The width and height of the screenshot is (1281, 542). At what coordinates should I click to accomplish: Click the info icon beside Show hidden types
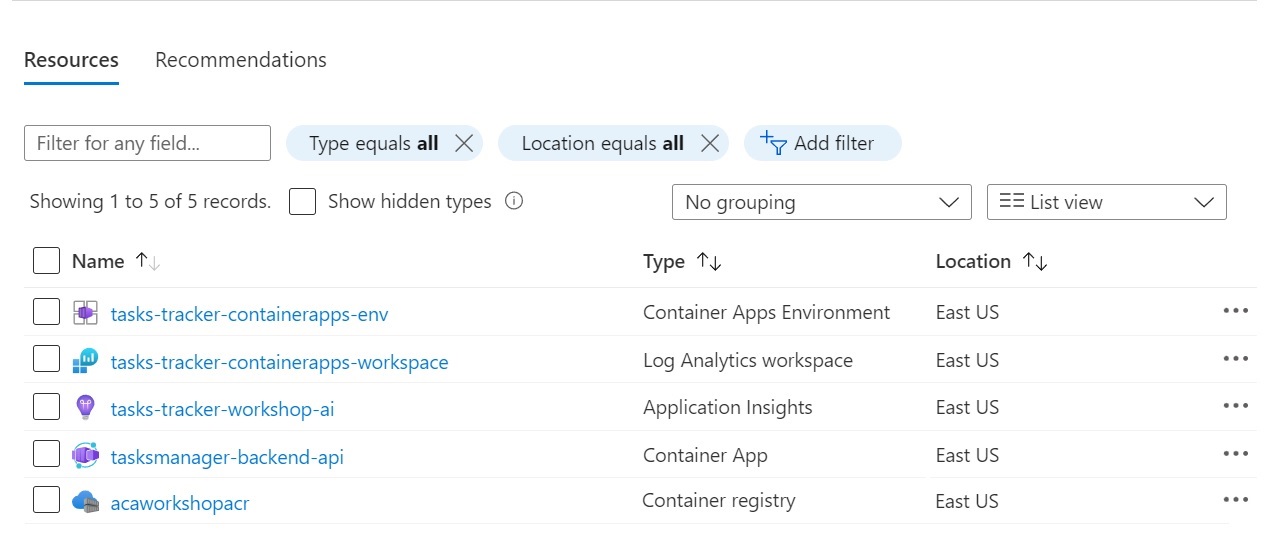(x=514, y=201)
